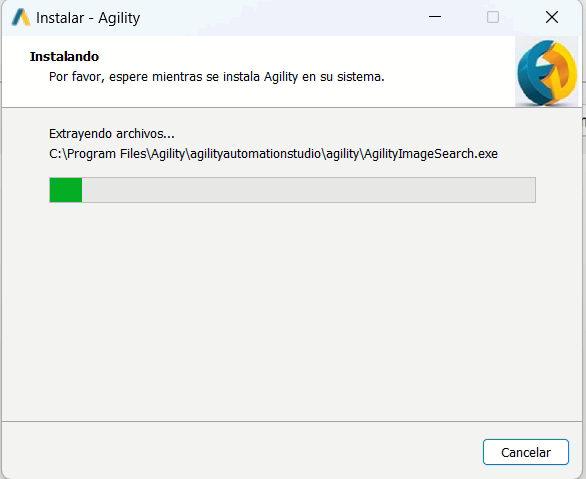
Task: Click the green installation progress bar
Action: pyautogui.click(x=292, y=190)
